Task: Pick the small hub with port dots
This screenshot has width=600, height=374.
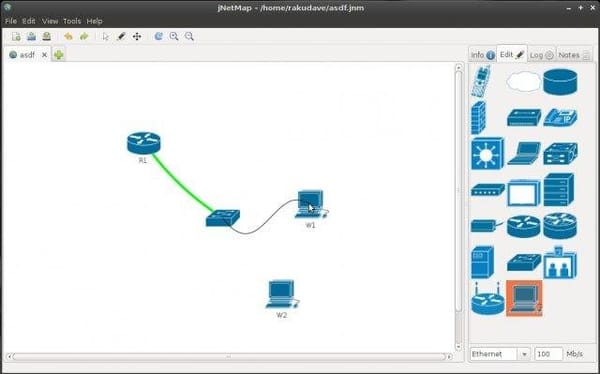Action: [x=488, y=190]
